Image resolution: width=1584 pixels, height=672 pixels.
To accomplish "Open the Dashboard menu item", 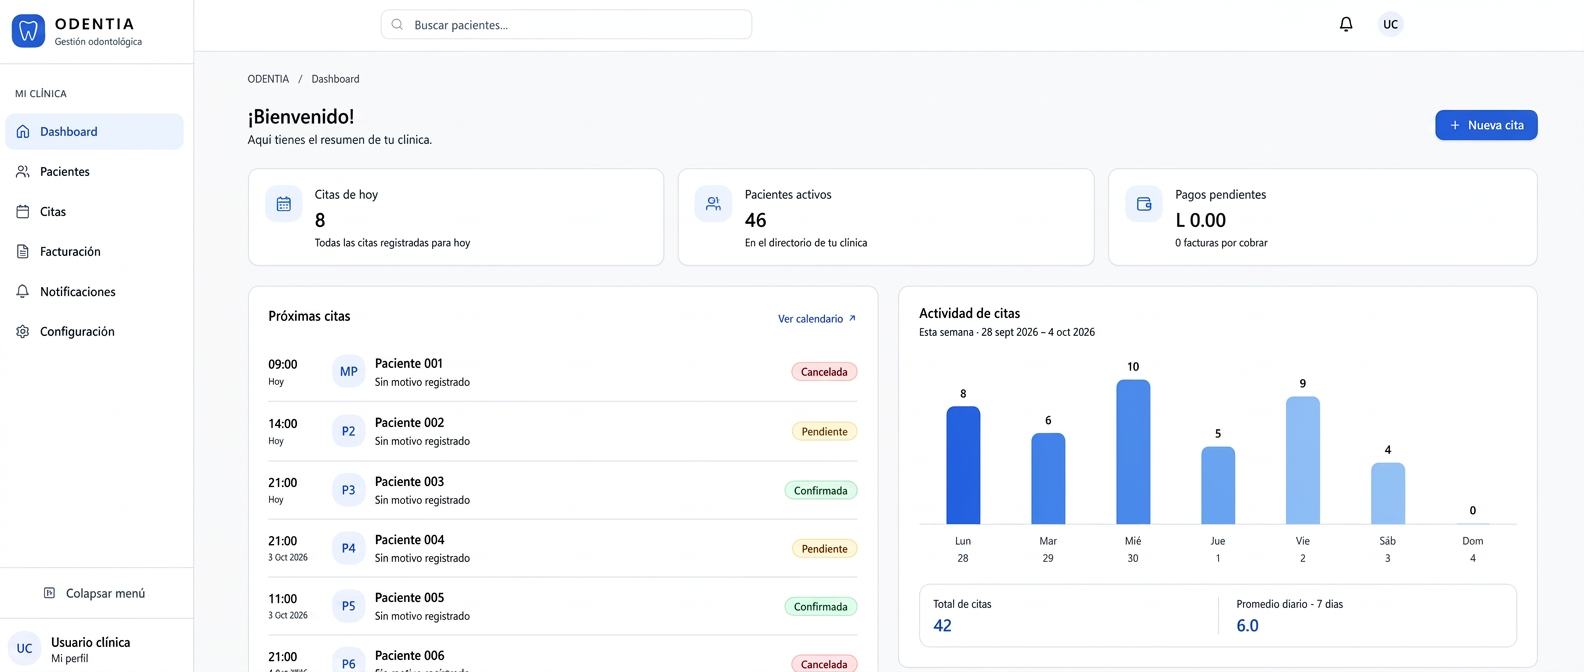I will [94, 131].
